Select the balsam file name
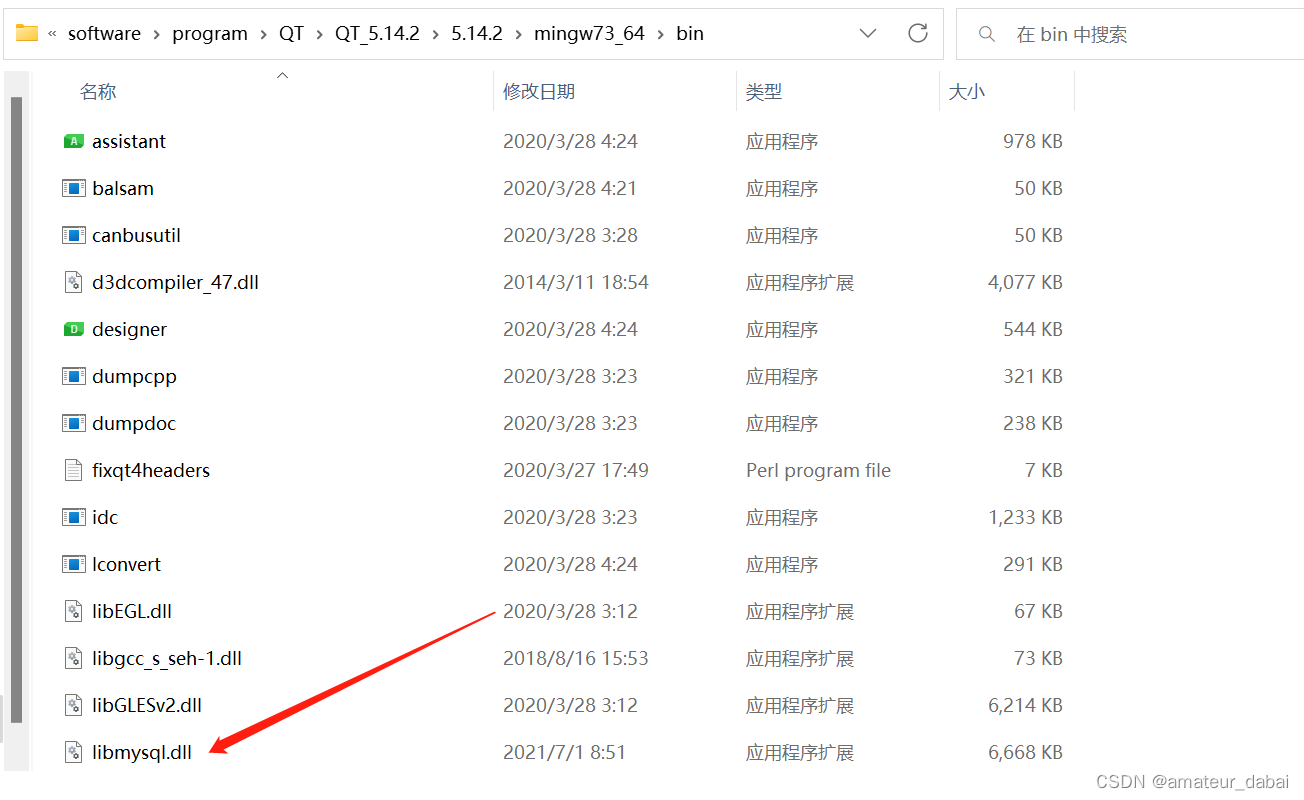 coord(123,188)
